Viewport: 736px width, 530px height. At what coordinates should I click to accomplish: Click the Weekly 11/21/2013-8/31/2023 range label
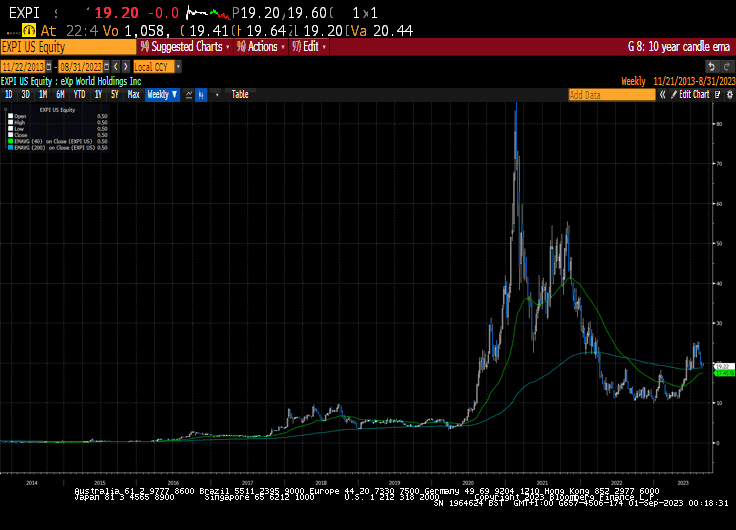tap(678, 81)
